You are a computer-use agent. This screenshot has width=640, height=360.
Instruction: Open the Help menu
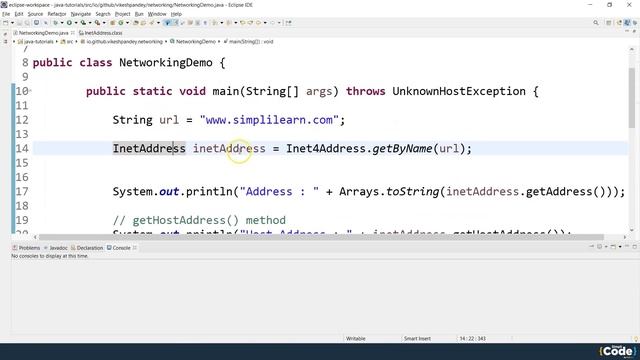coord(176,14)
